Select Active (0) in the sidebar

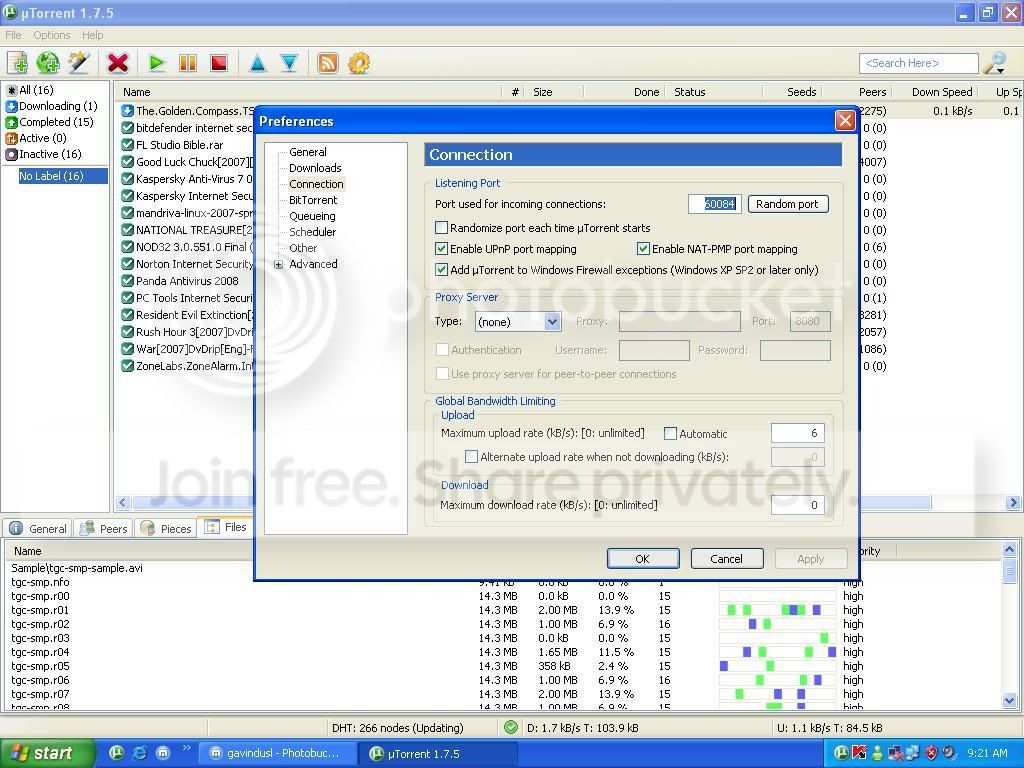point(36,138)
